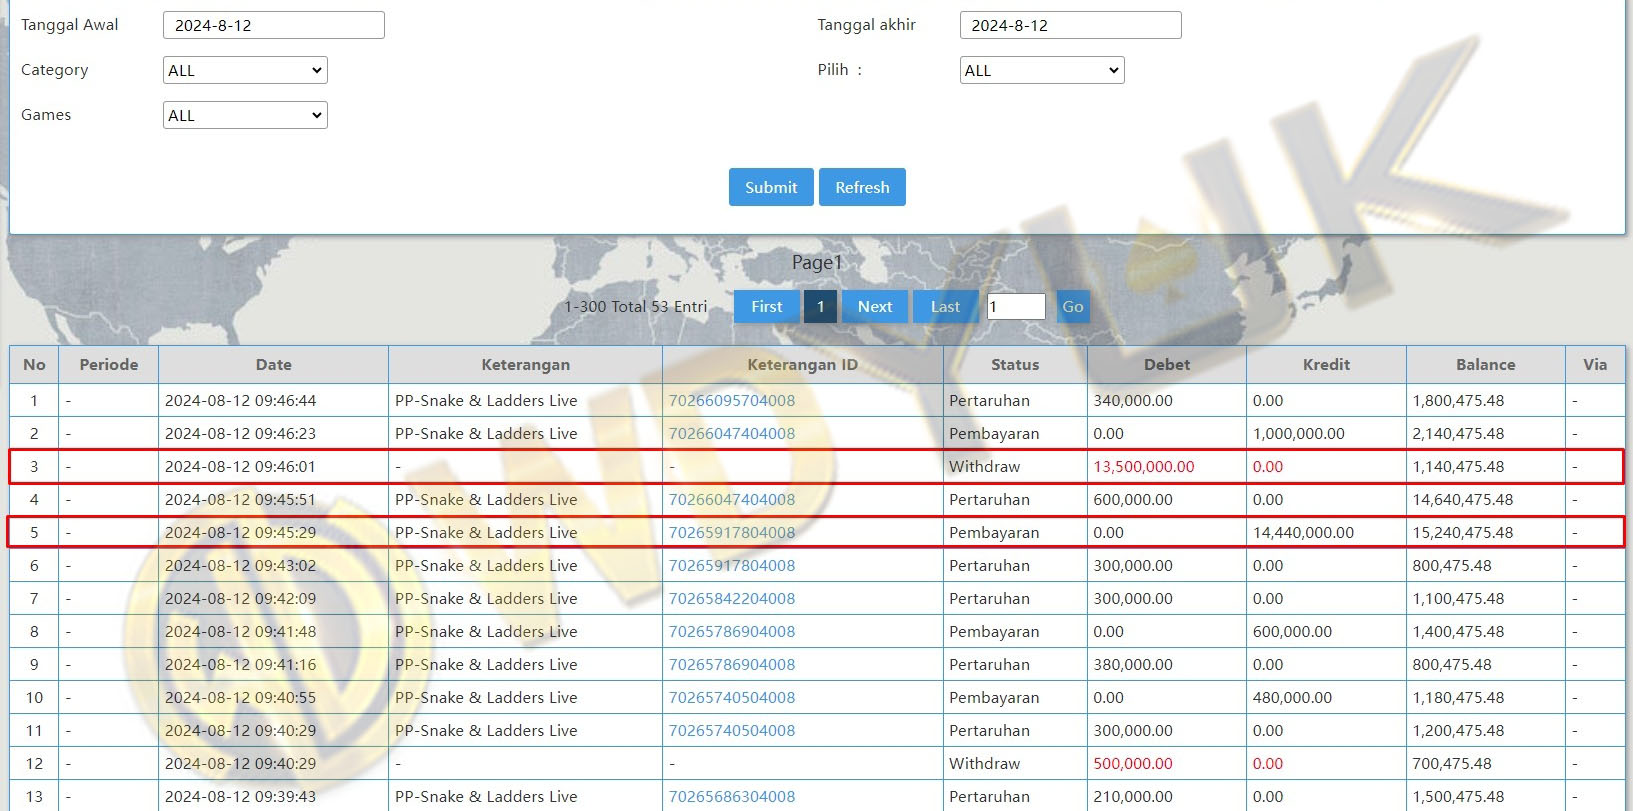Click the '1-300 Total 53 Entri' text

pyautogui.click(x=636, y=306)
